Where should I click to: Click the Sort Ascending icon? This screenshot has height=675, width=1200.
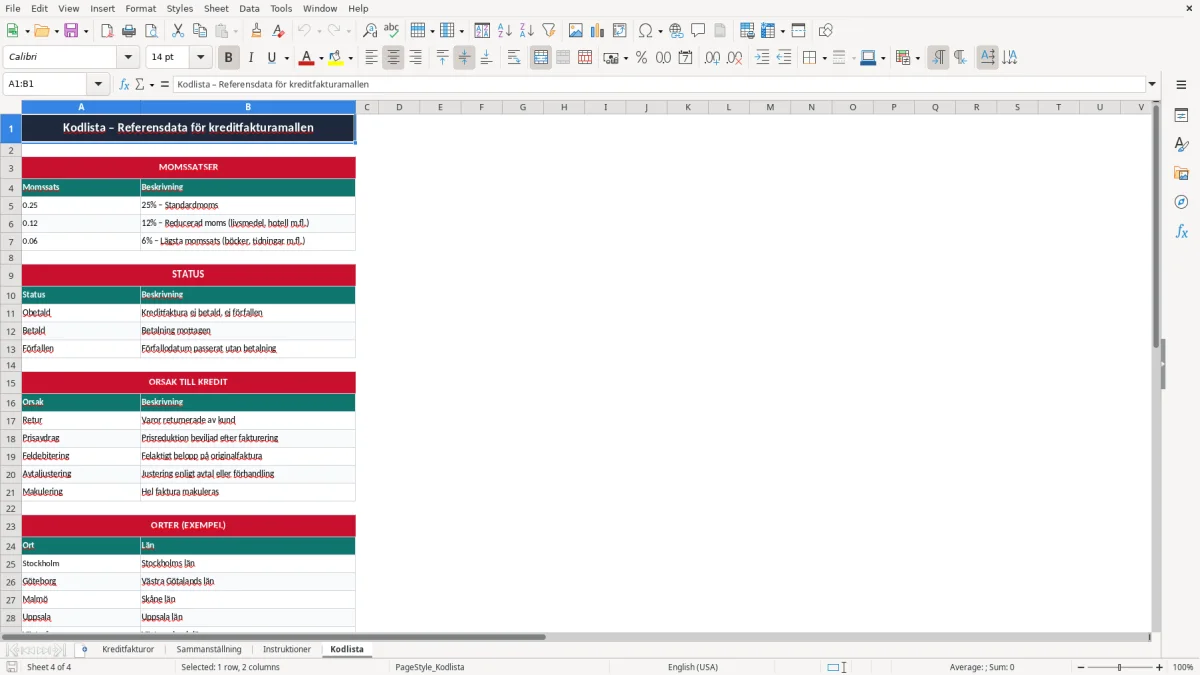pos(504,31)
